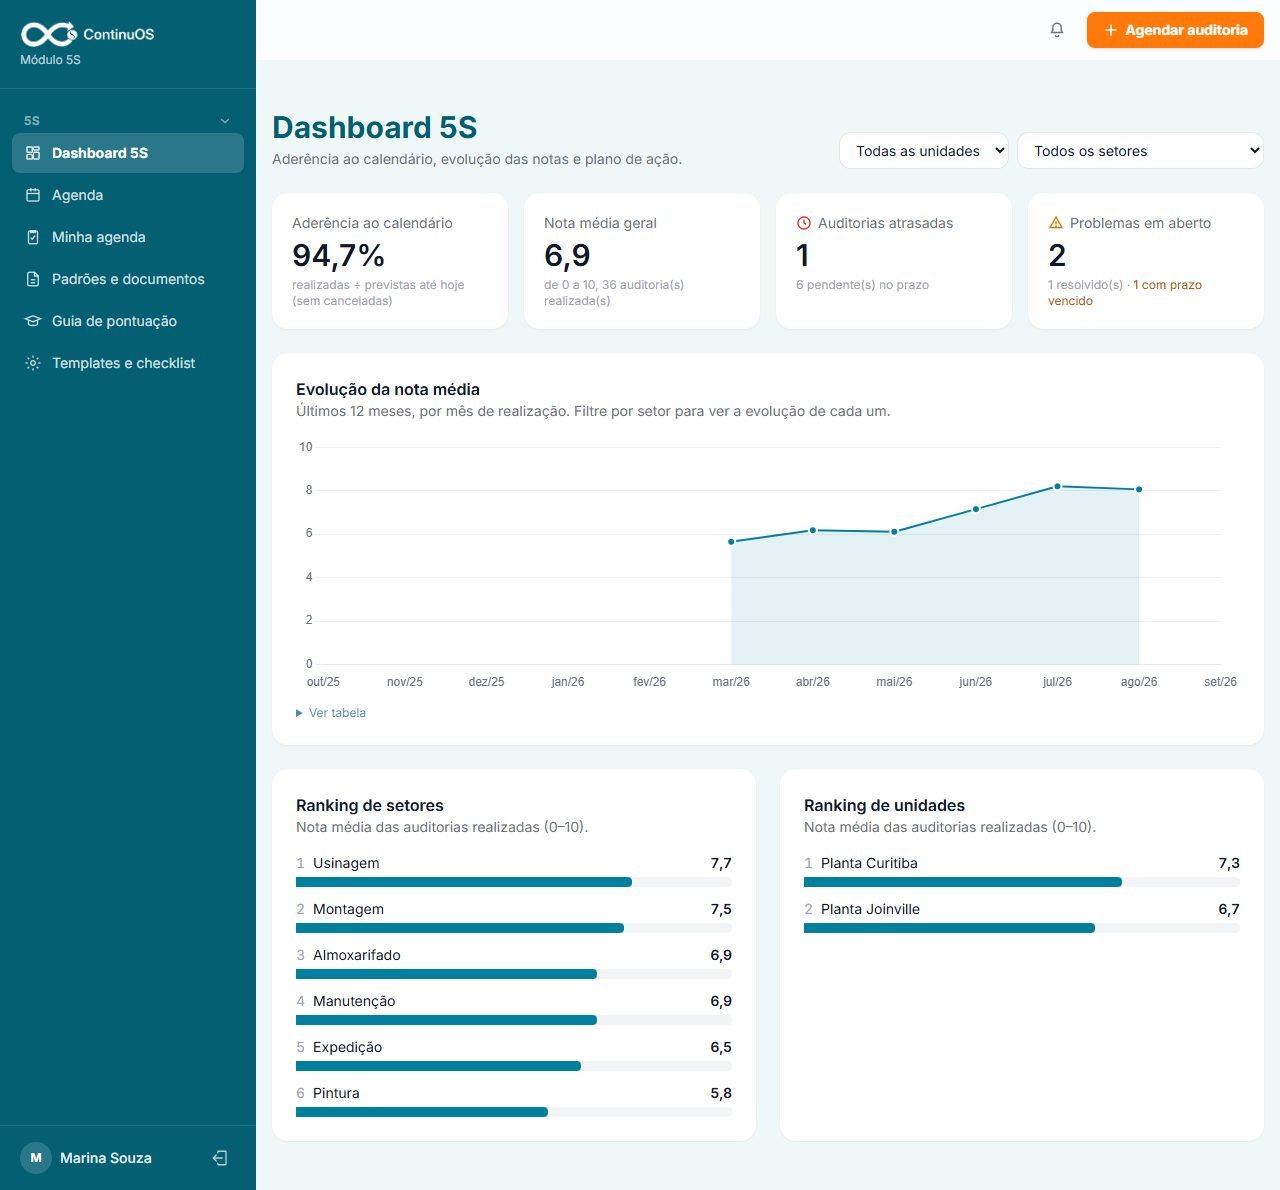Viewport: 1280px width, 1190px height.
Task: Click the red clock icon for Auditorias atrasadas
Action: (x=803, y=223)
